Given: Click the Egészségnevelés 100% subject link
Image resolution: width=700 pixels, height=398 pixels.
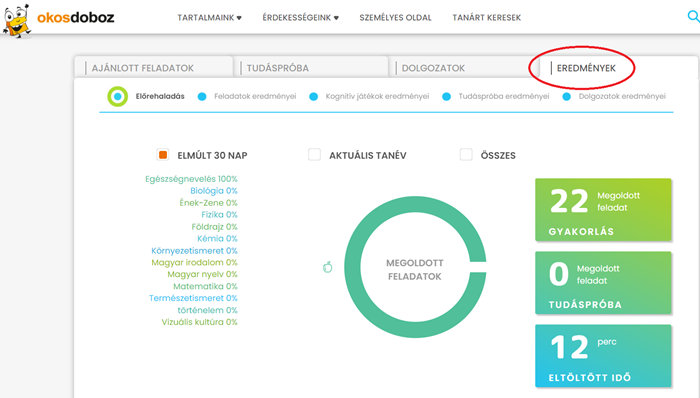Looking at the screenshot, I should coord(191,179).
